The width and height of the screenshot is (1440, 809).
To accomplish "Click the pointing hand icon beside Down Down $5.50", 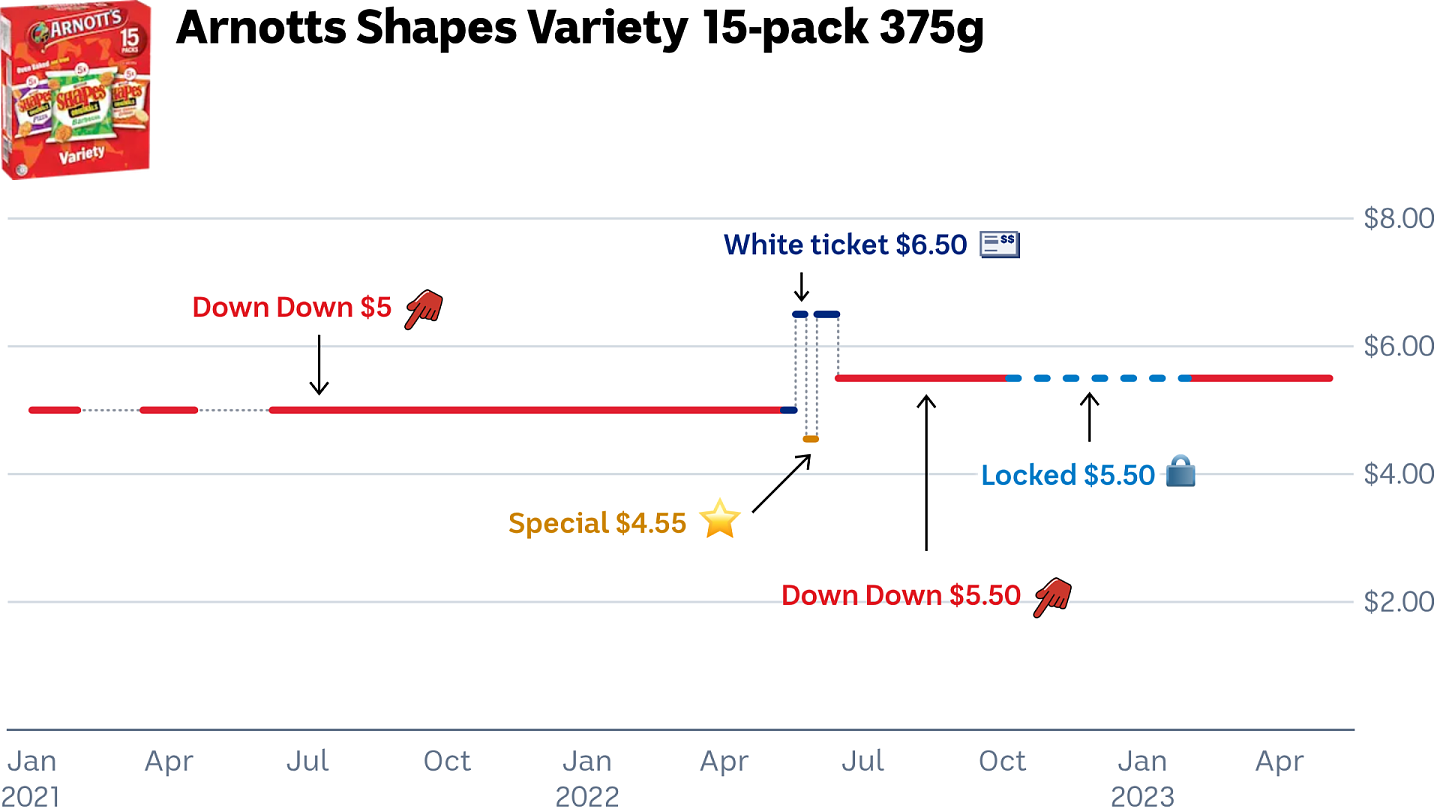I will [x=1052, y=596].
